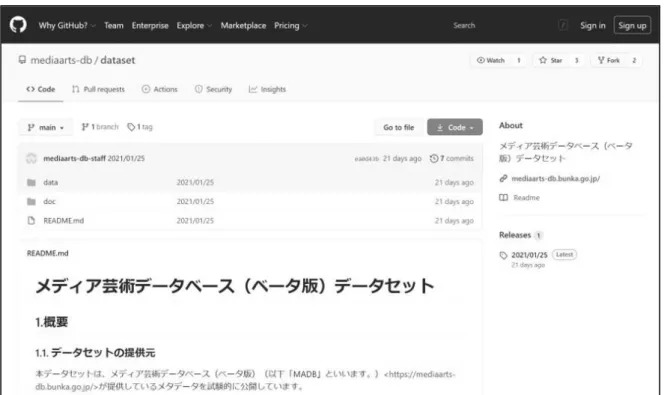Open the Why GitHub? dropdown menu
664x395 pixels.
(67, 25)
